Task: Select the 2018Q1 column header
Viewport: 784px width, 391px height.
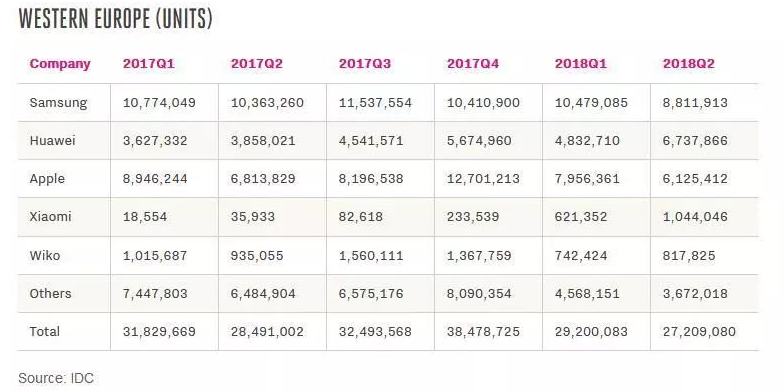Action: click(581, 64)
